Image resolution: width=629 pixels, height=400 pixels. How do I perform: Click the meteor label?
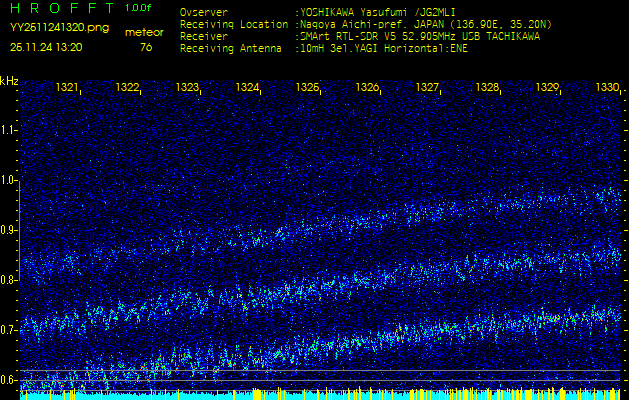(144, 33)
